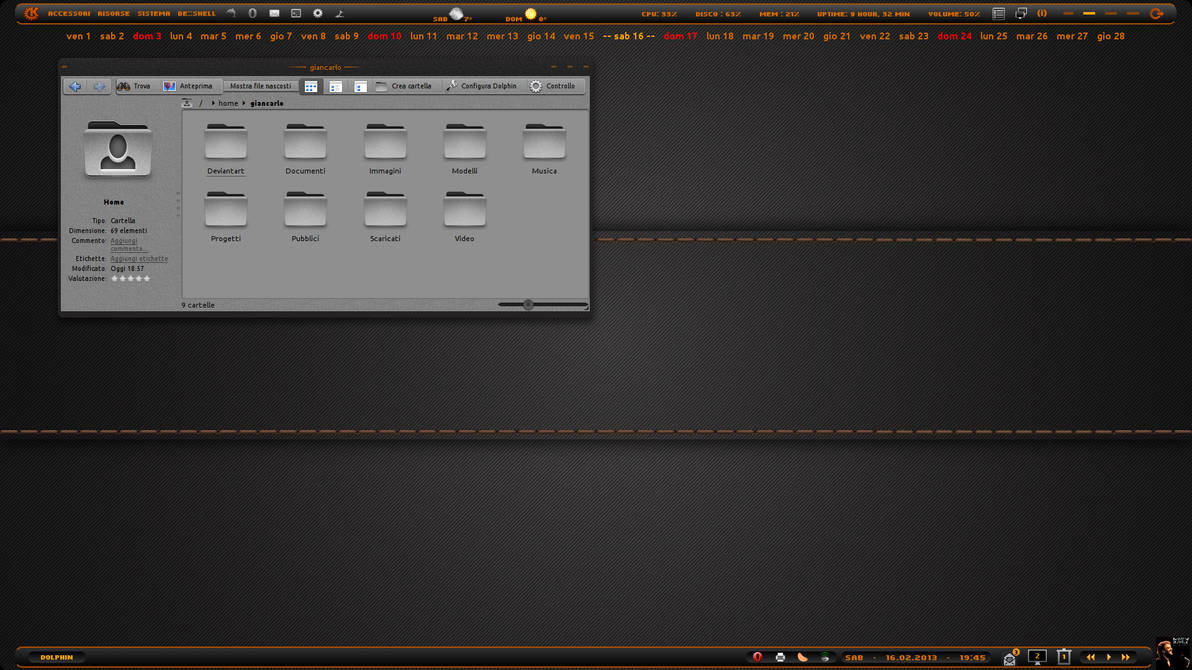Image resolution: width=1192 pixels, height=670 pixels.
Task: Switch to icons view mode
Action: [311, 87]
